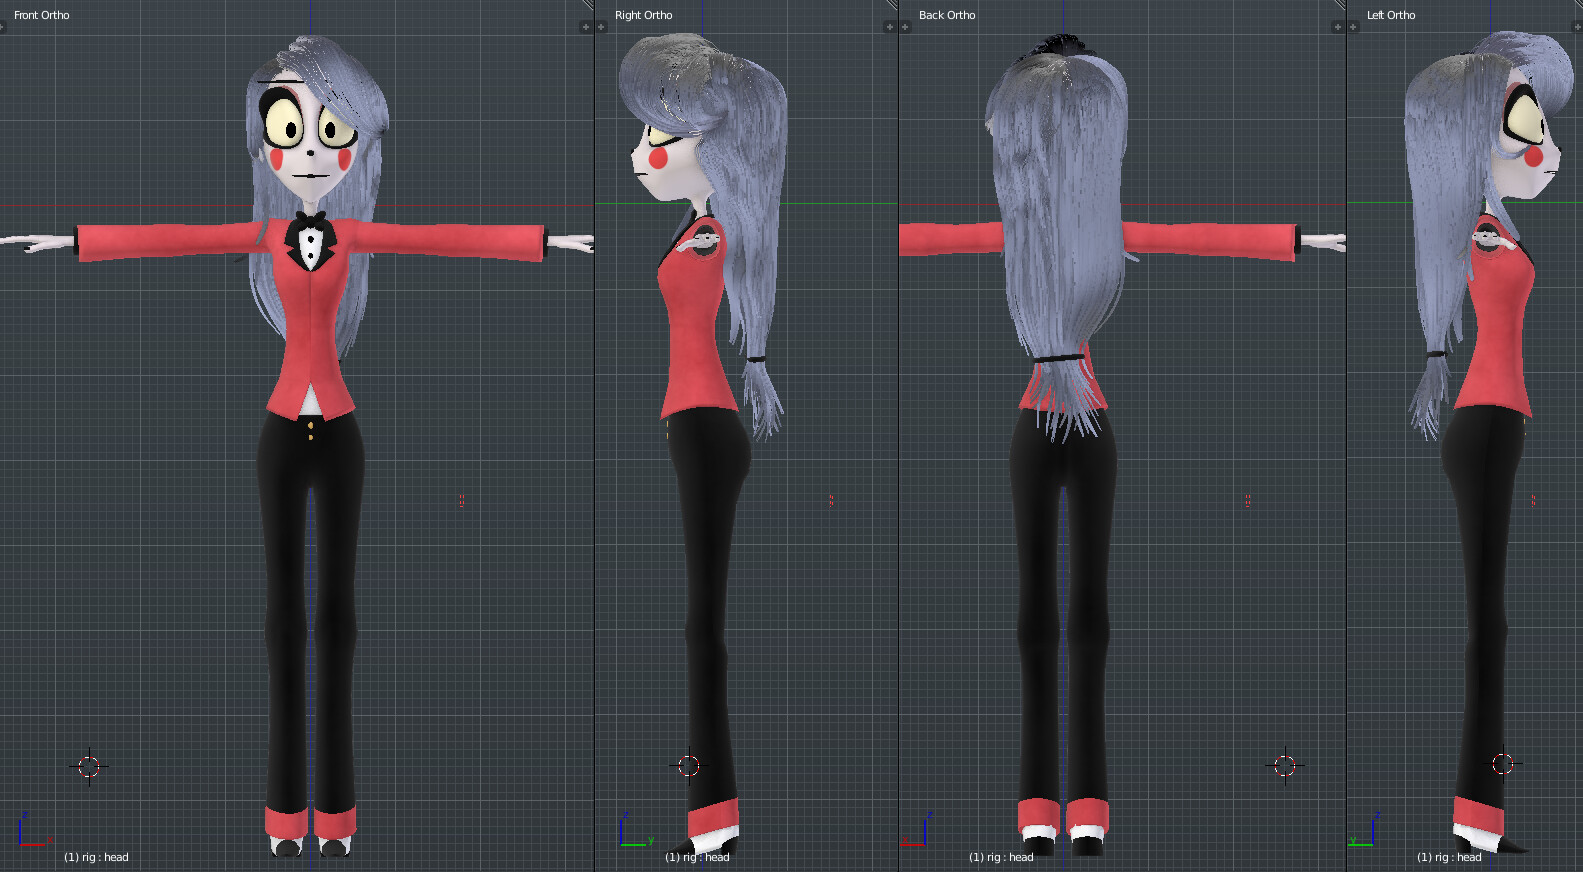Click '(1) rig : head' text in Front Ortho

coord(96,857)
